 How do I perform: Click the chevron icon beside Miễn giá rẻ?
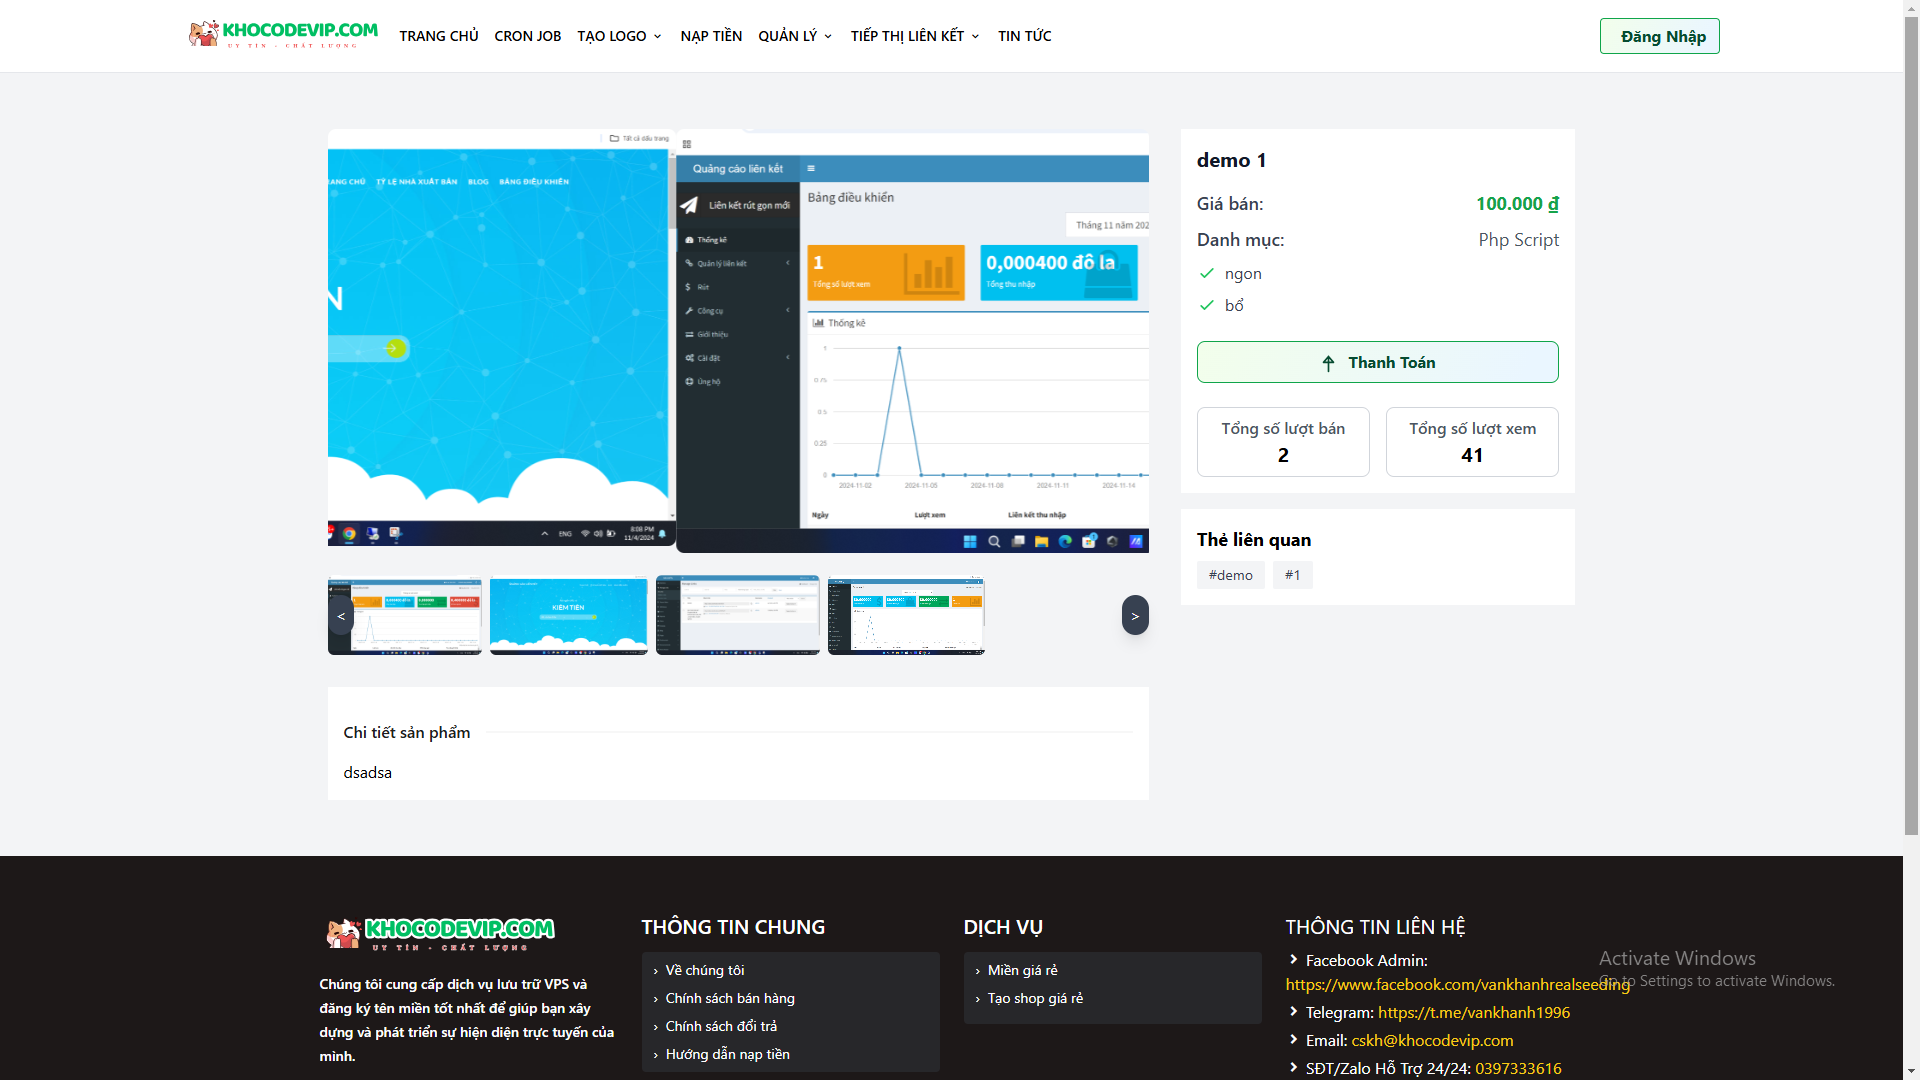[x=978, y=971]
